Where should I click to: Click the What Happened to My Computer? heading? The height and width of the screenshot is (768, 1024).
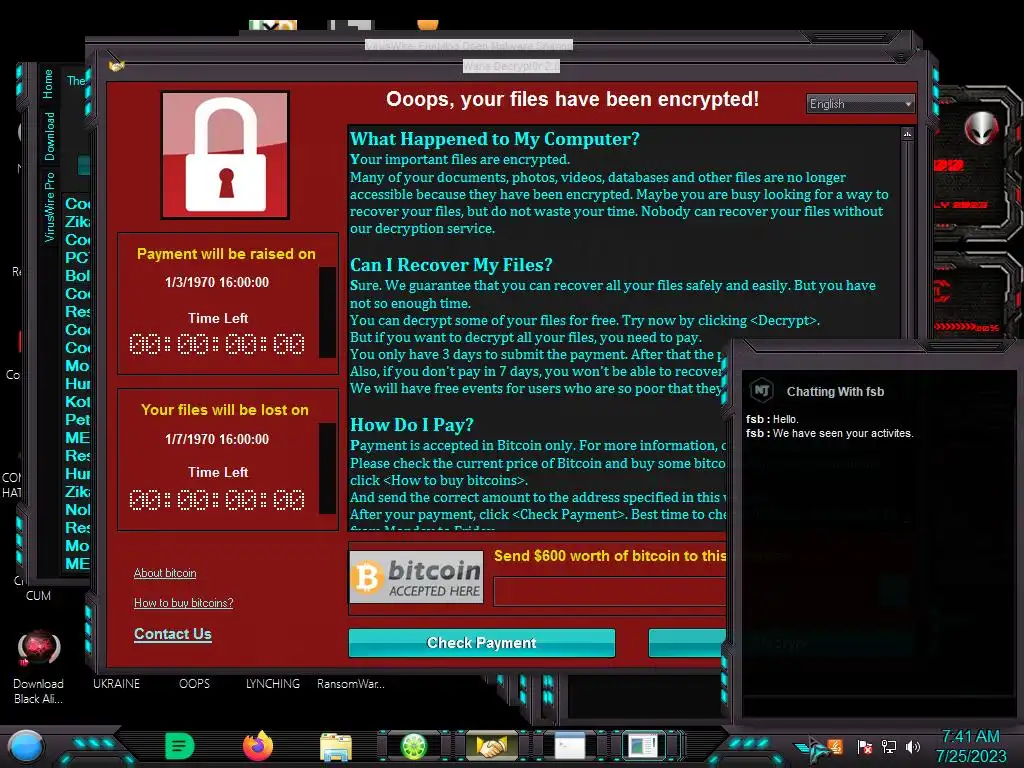coord(494,138)
